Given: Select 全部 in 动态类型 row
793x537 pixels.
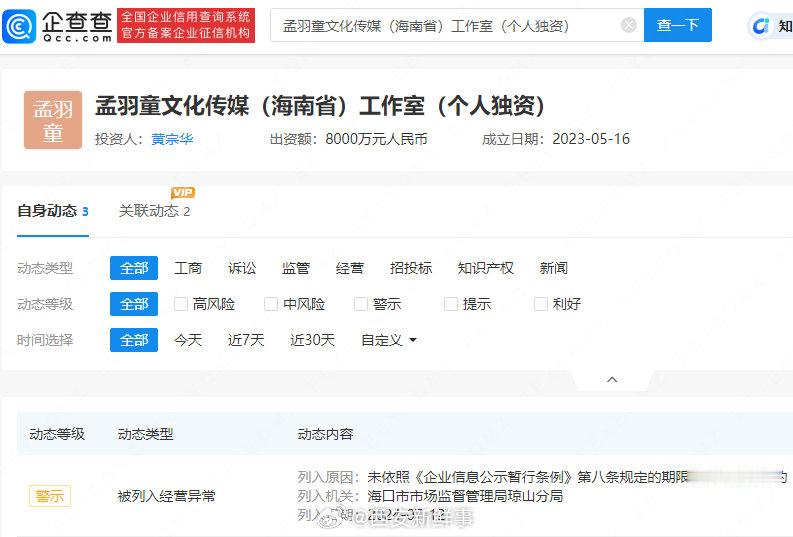Looking at the screenshot, I should tap(134, 268).
